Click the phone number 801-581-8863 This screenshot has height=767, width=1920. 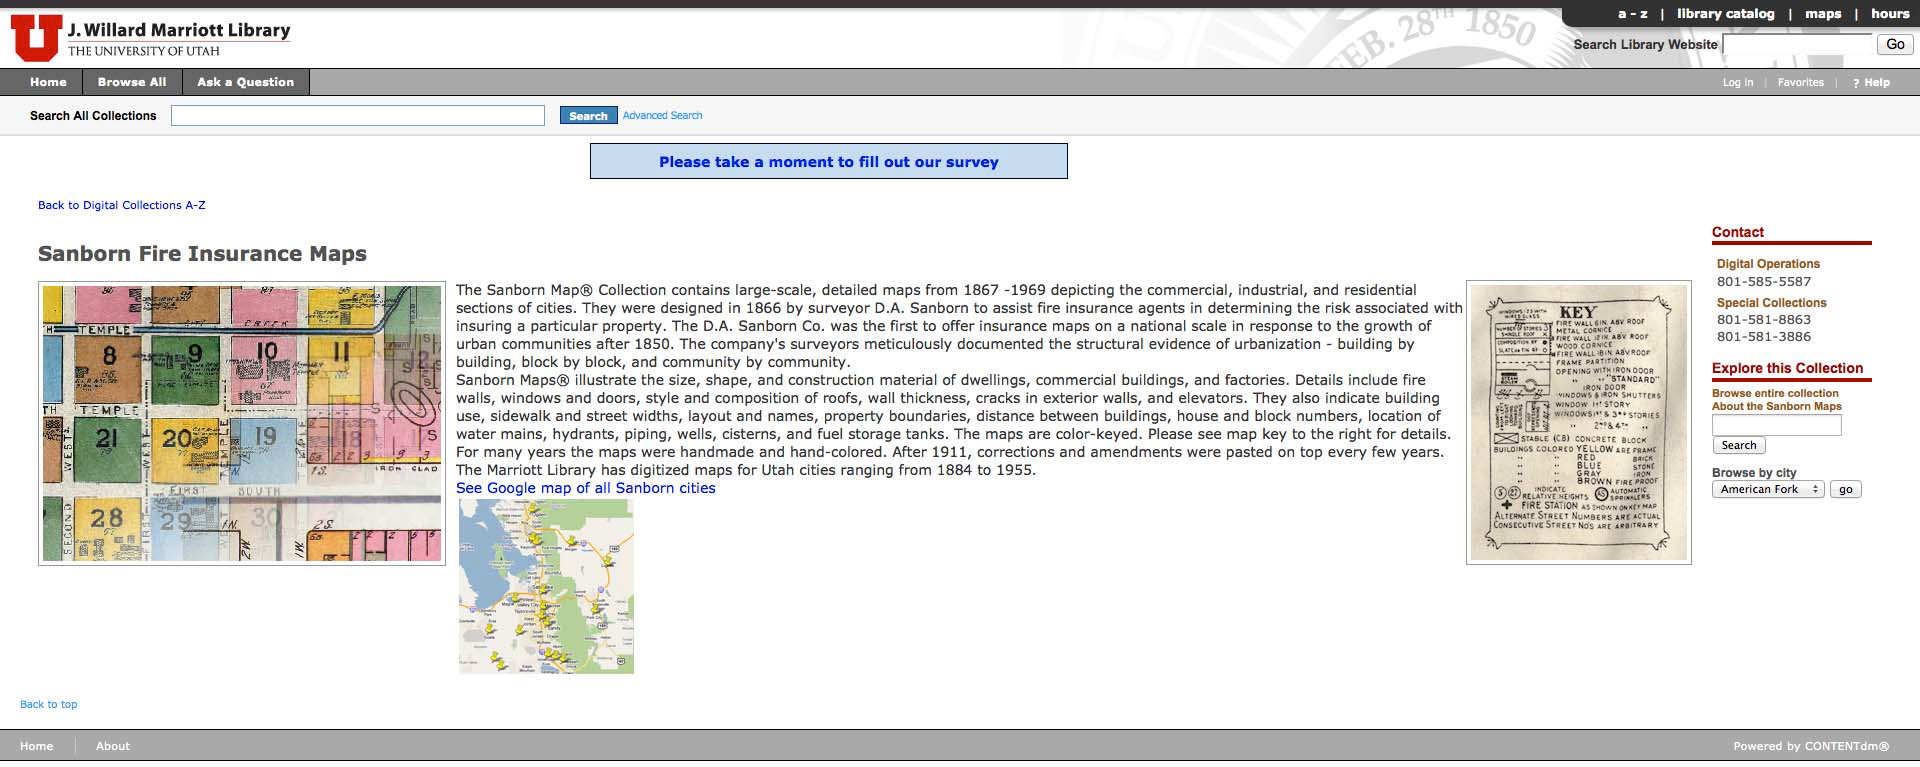[1764, 320]
